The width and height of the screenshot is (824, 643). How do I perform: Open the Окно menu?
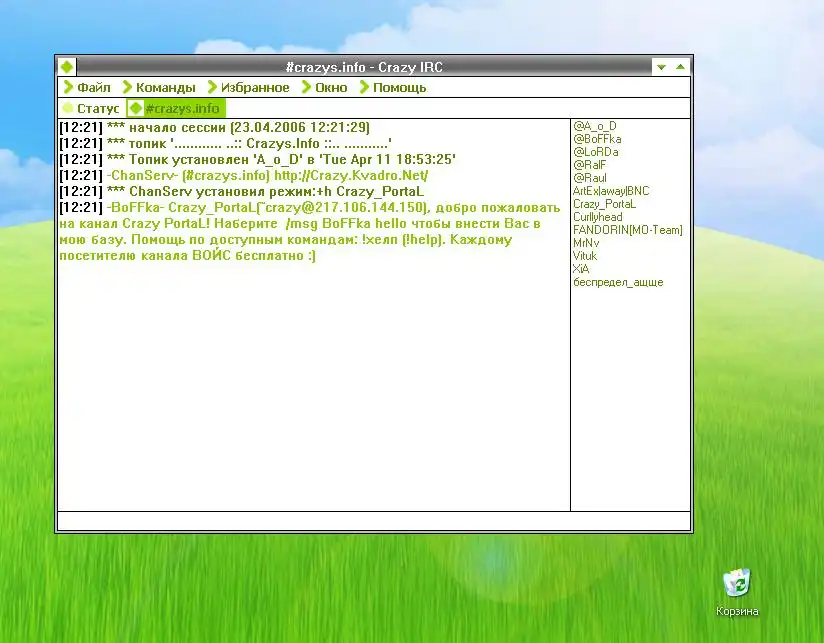coord(331,87)
